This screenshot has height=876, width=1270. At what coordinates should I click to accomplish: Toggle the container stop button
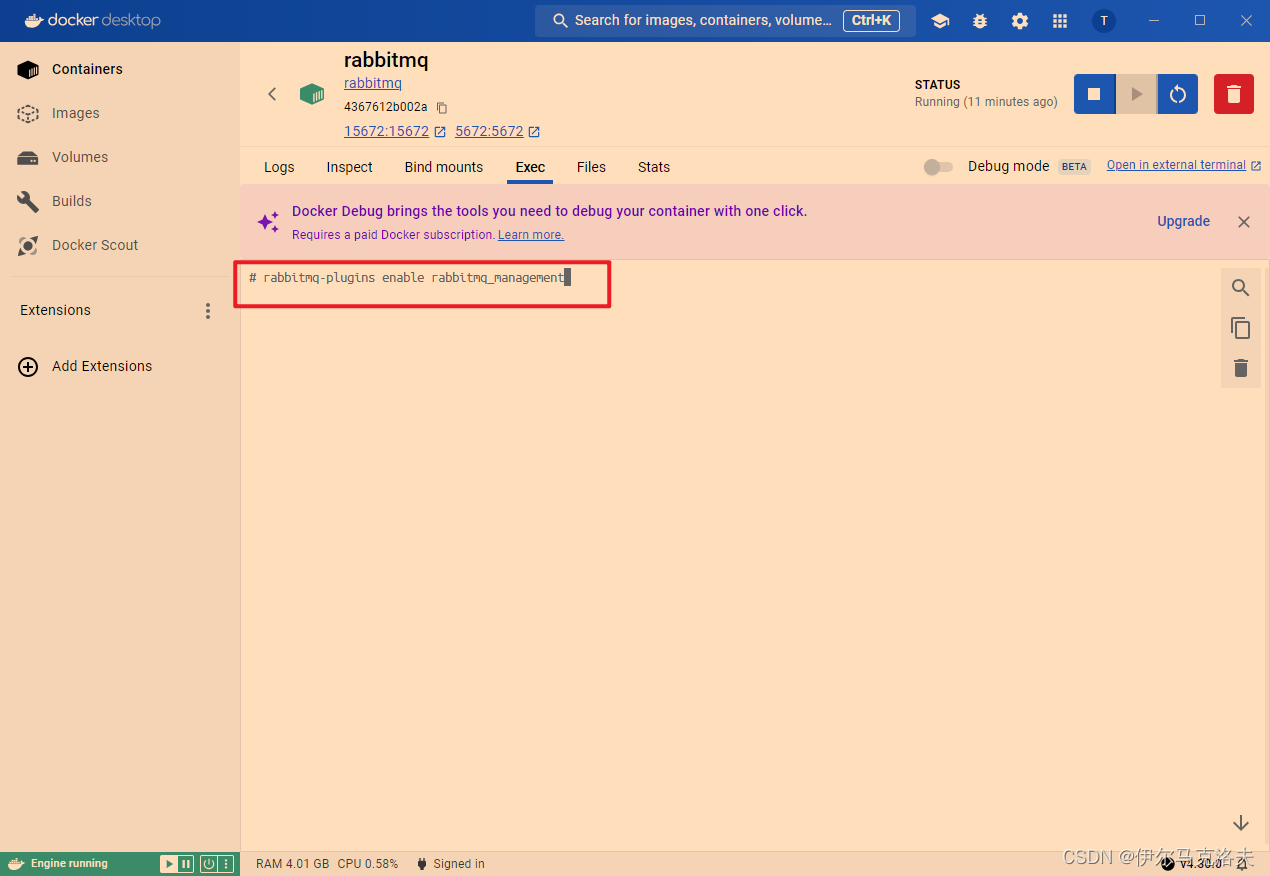coord(1094,93)
